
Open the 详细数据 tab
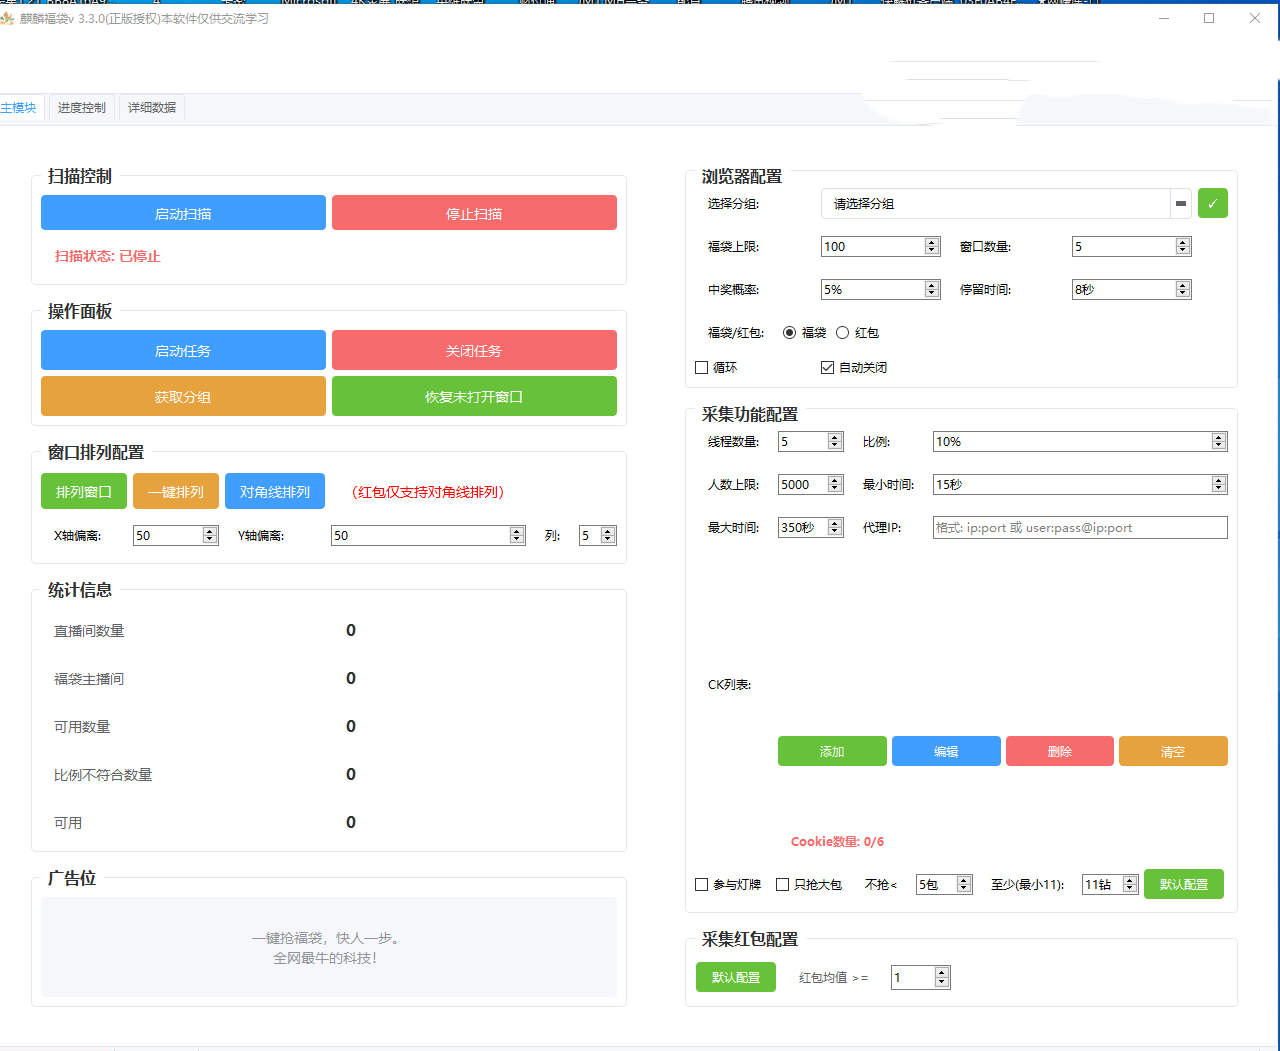152,108
